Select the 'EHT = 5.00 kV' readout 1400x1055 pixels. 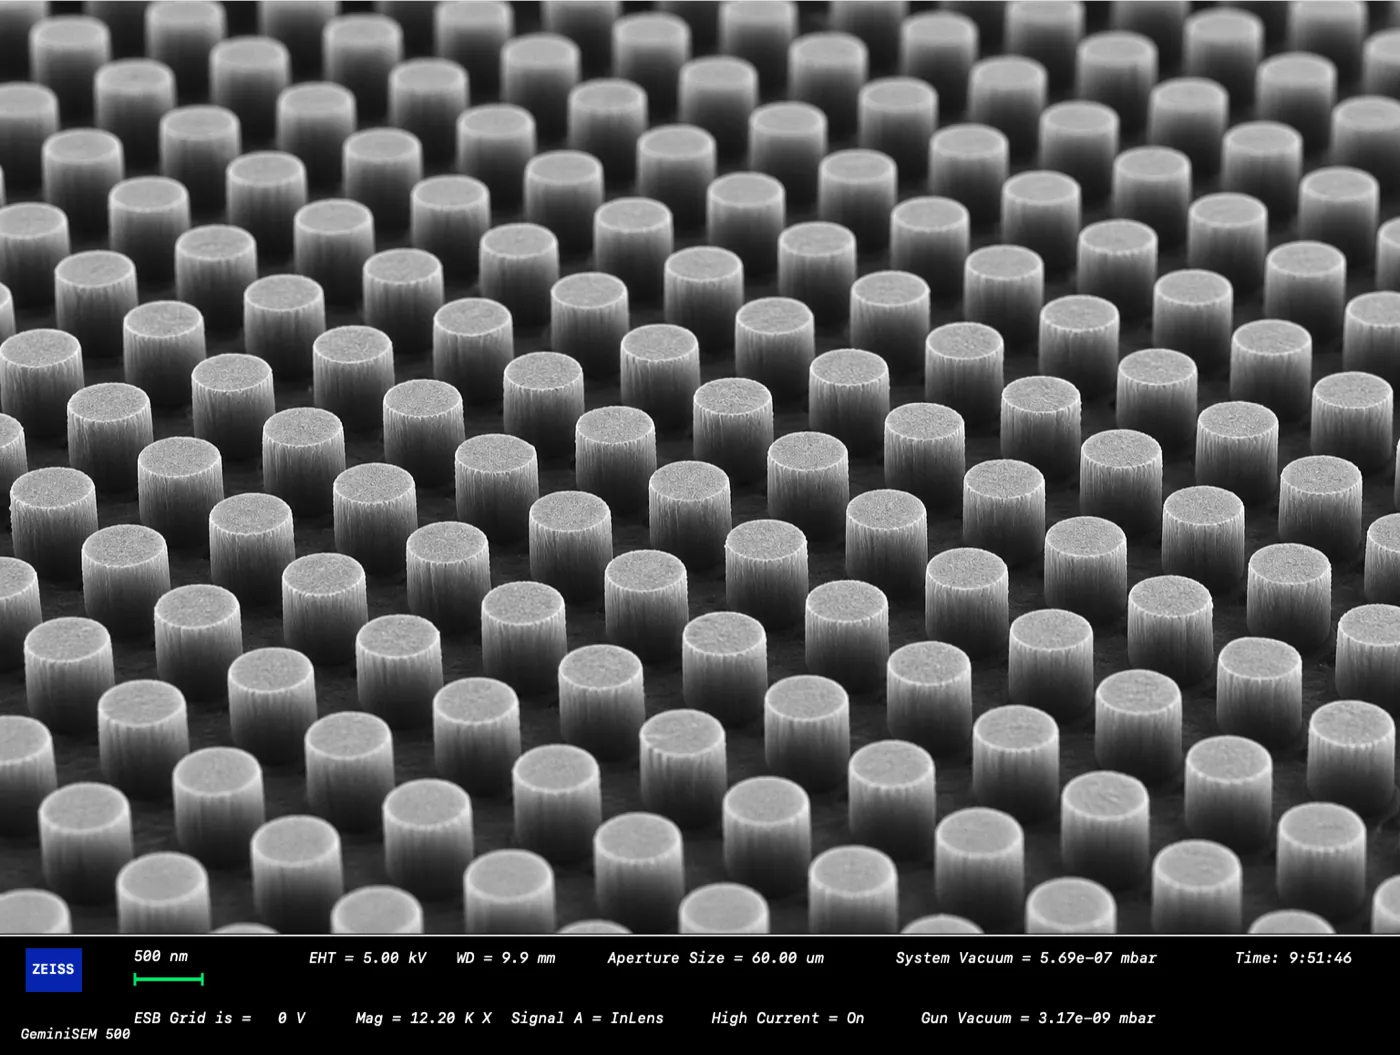(x=367, y=958)
